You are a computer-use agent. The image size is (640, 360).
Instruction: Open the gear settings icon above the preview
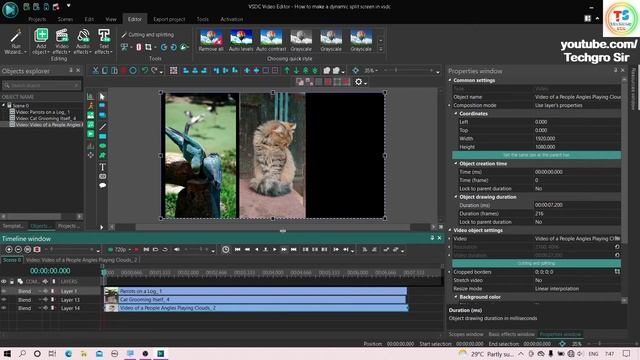click(359, 82)
